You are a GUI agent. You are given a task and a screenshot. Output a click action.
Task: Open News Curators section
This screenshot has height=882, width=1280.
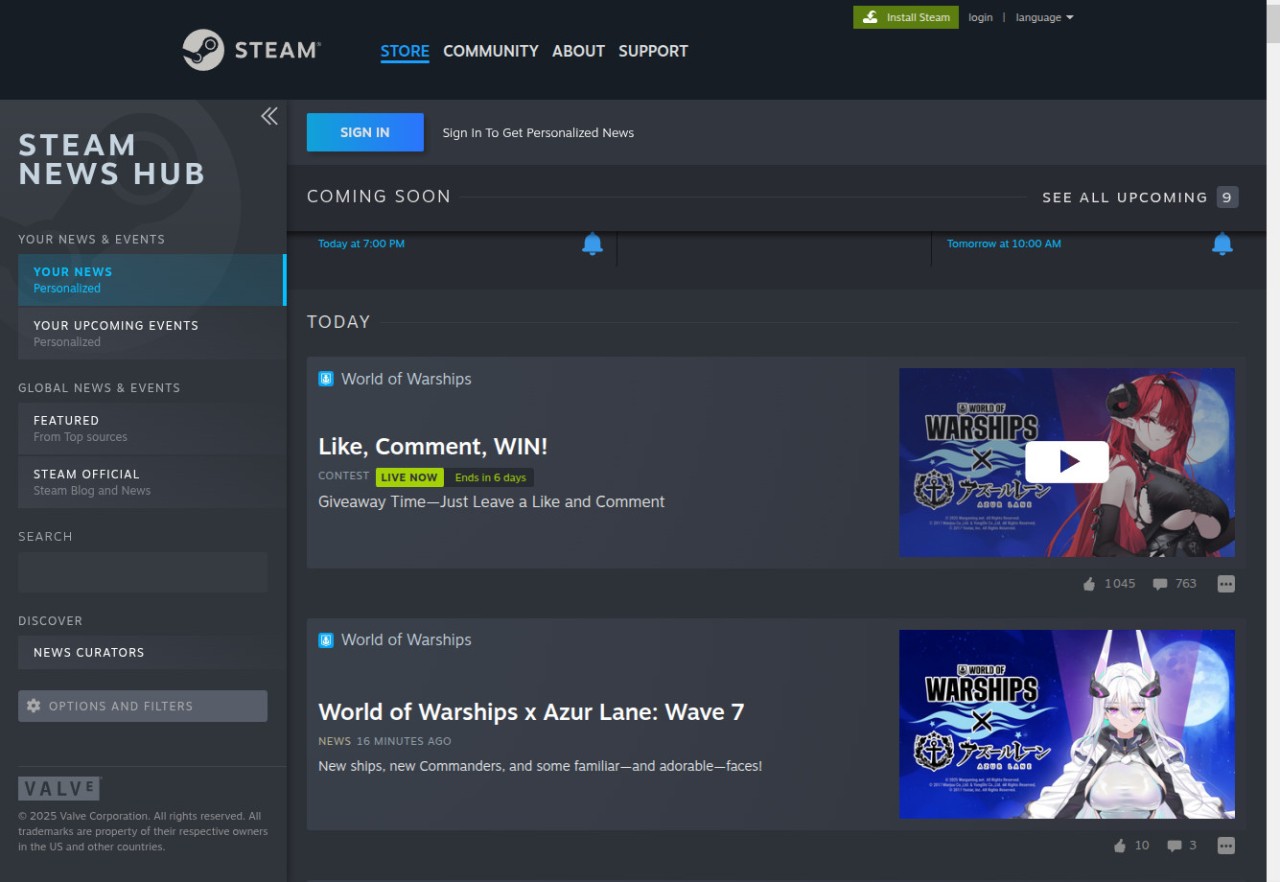tap(152, 652)
